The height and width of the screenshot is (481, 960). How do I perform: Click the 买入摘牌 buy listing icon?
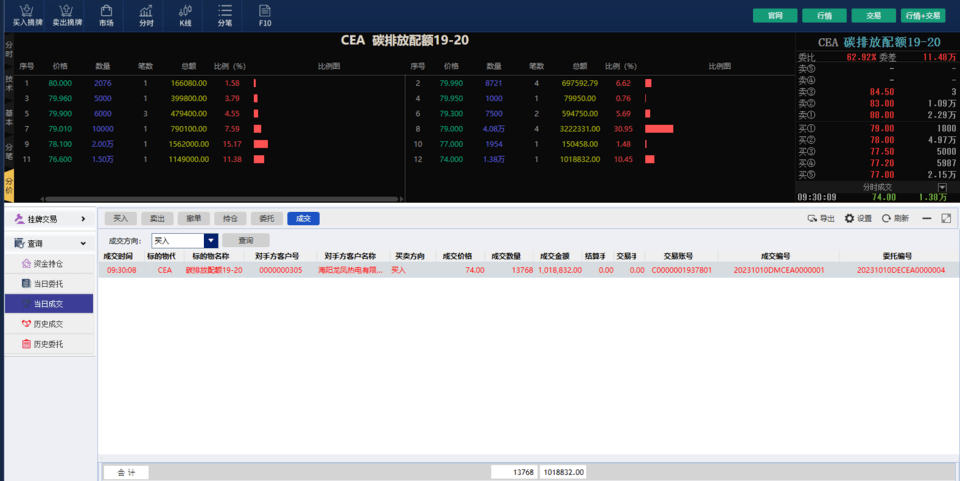click(27, 15)
